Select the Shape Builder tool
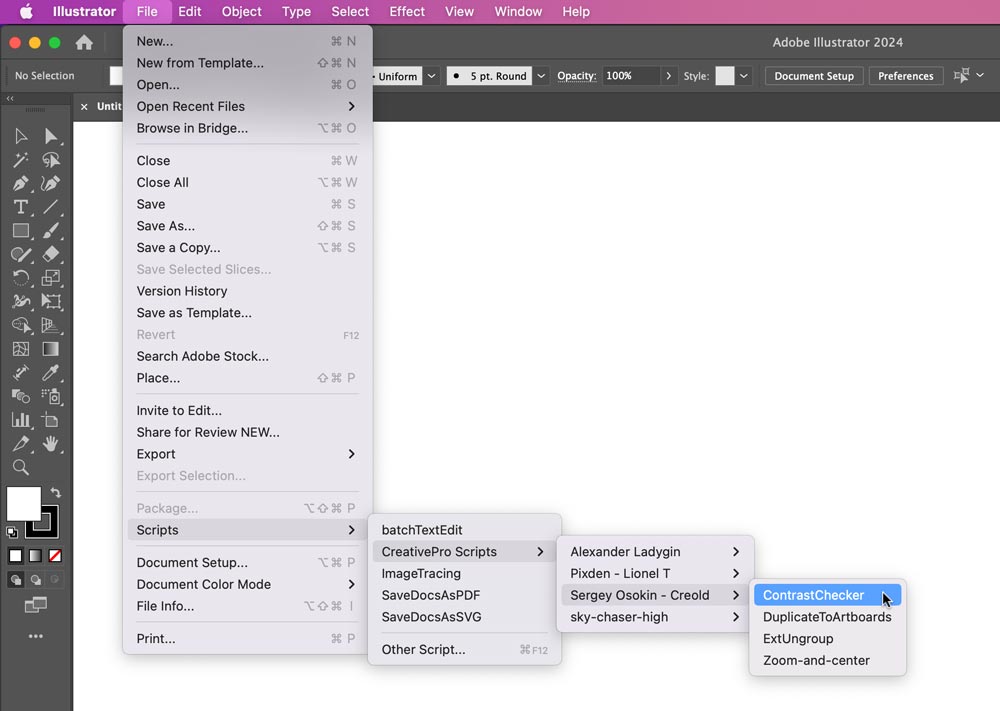1000x711 pixels. [20, 325]
